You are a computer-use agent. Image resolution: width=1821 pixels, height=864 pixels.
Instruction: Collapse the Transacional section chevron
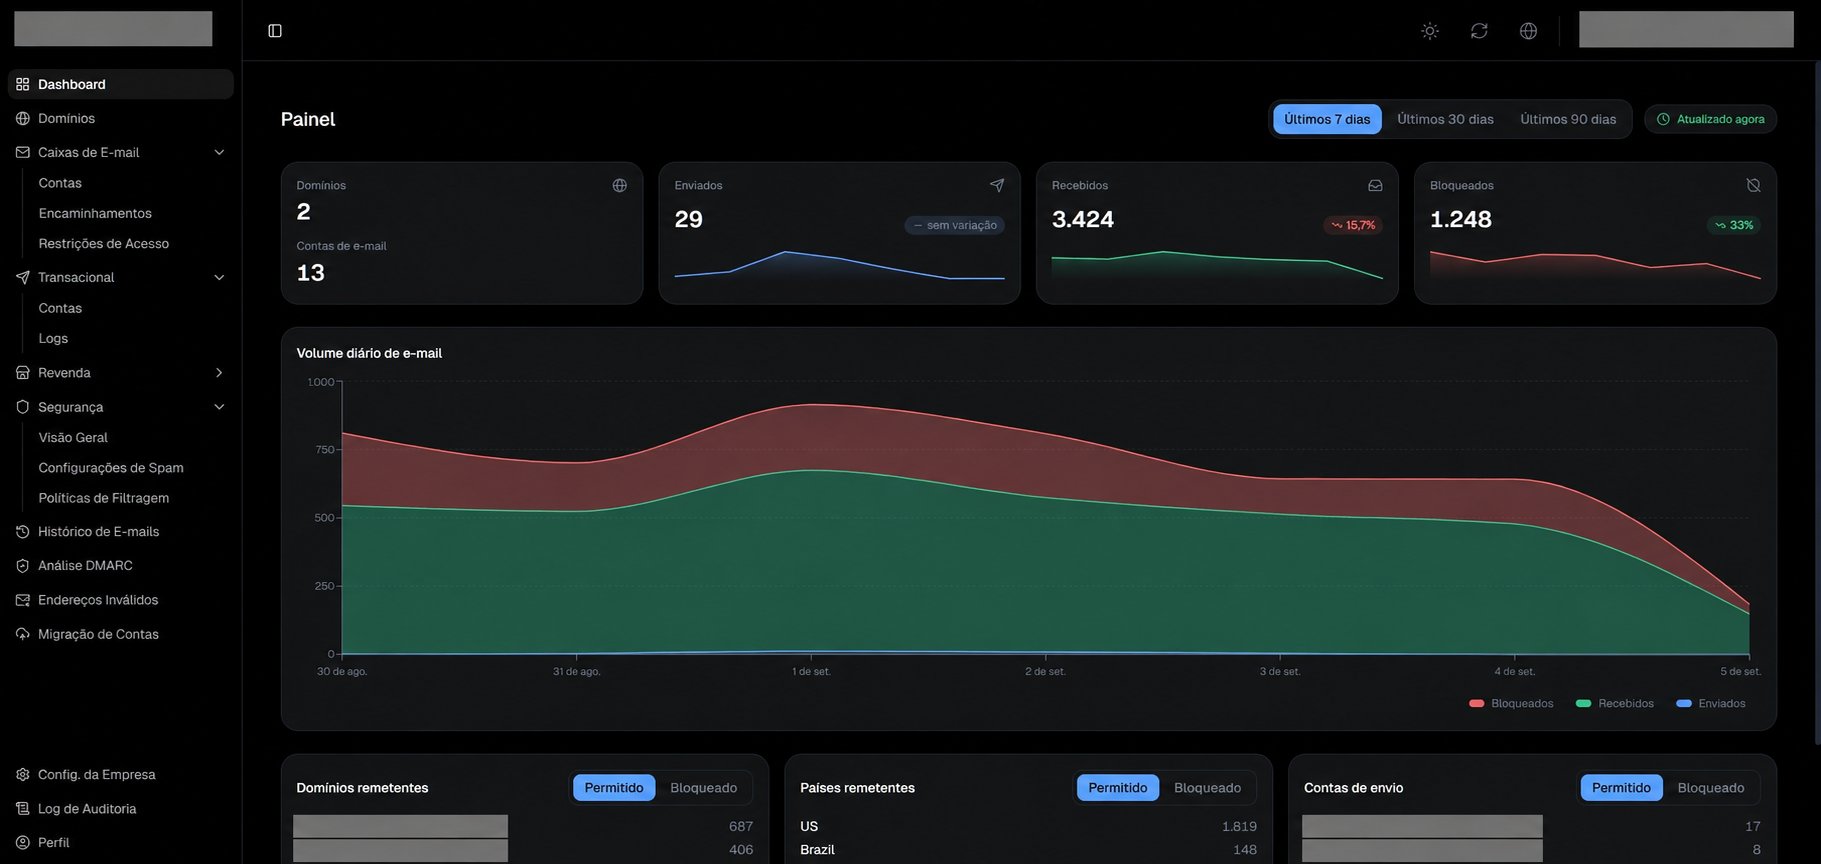(219, 277)
